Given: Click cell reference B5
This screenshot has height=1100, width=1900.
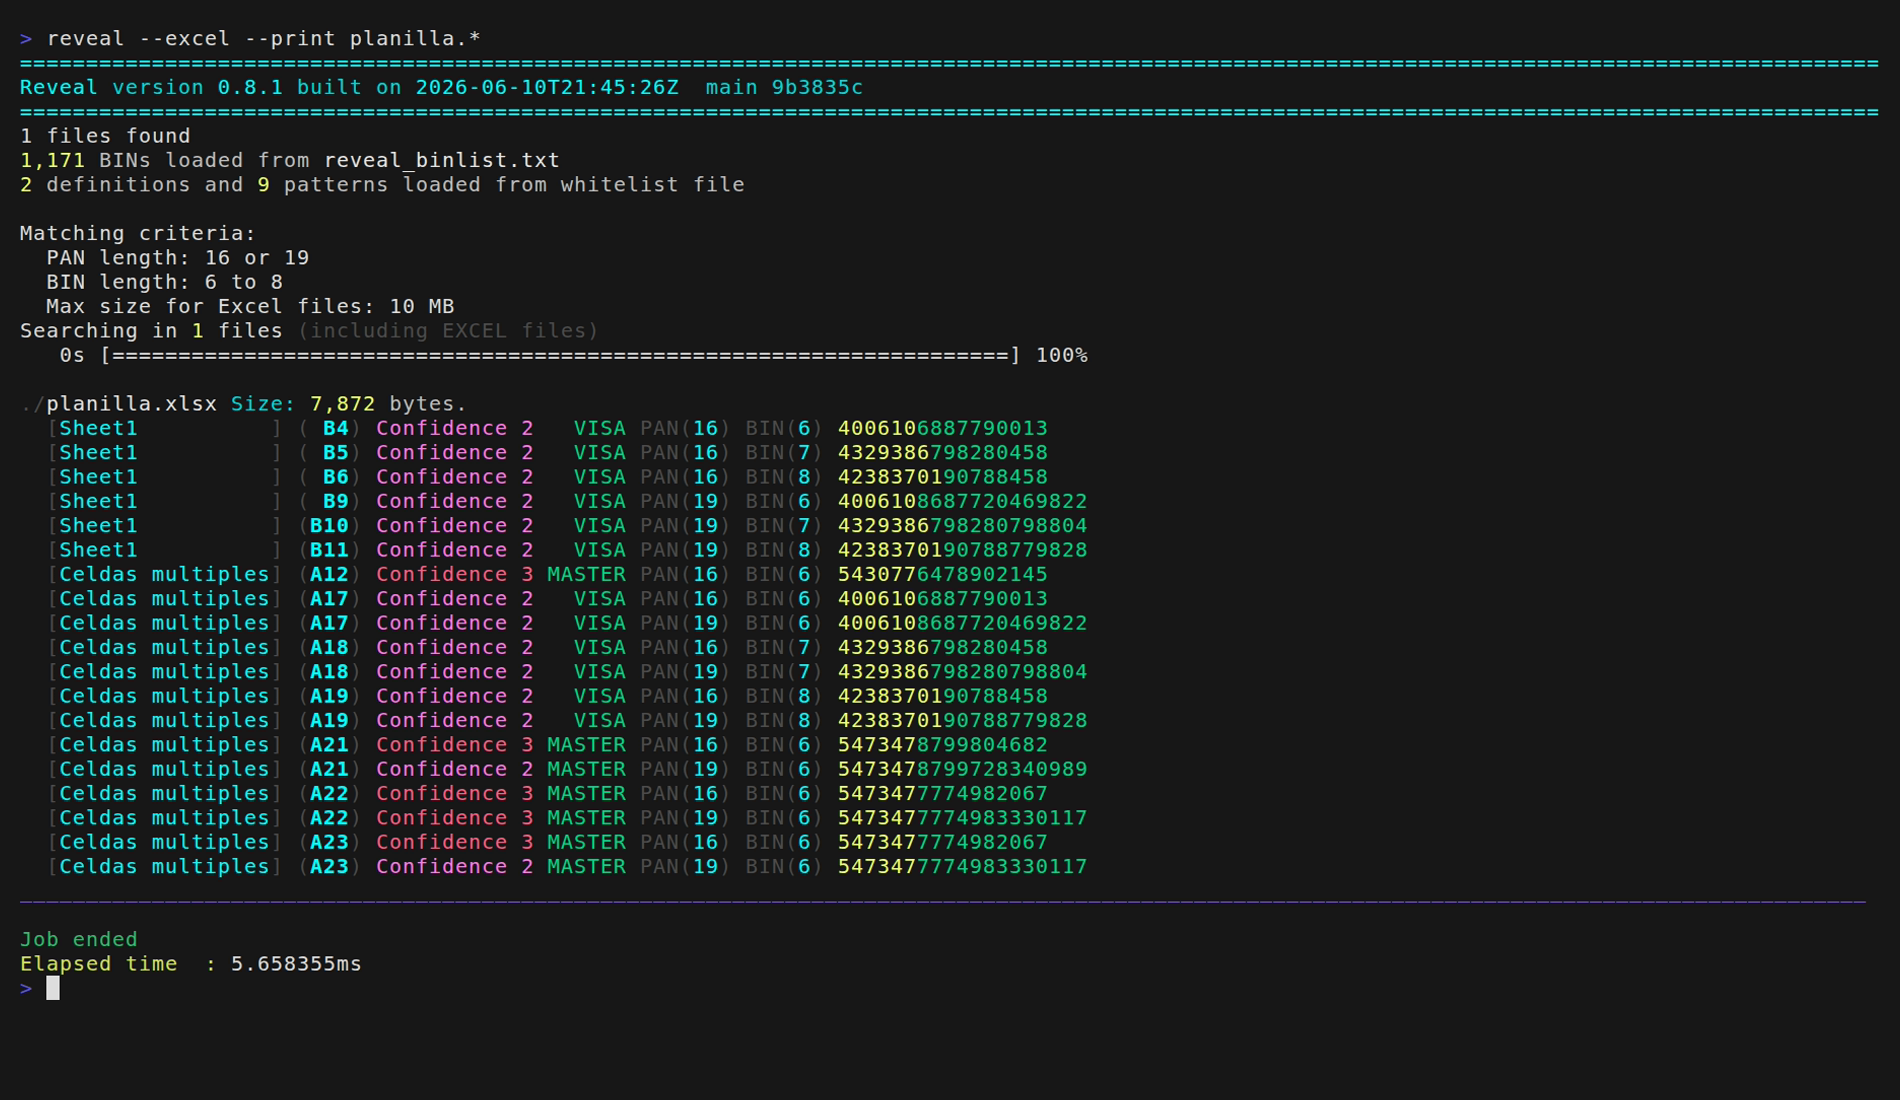Looking at the screenshot, I should 335,453.
